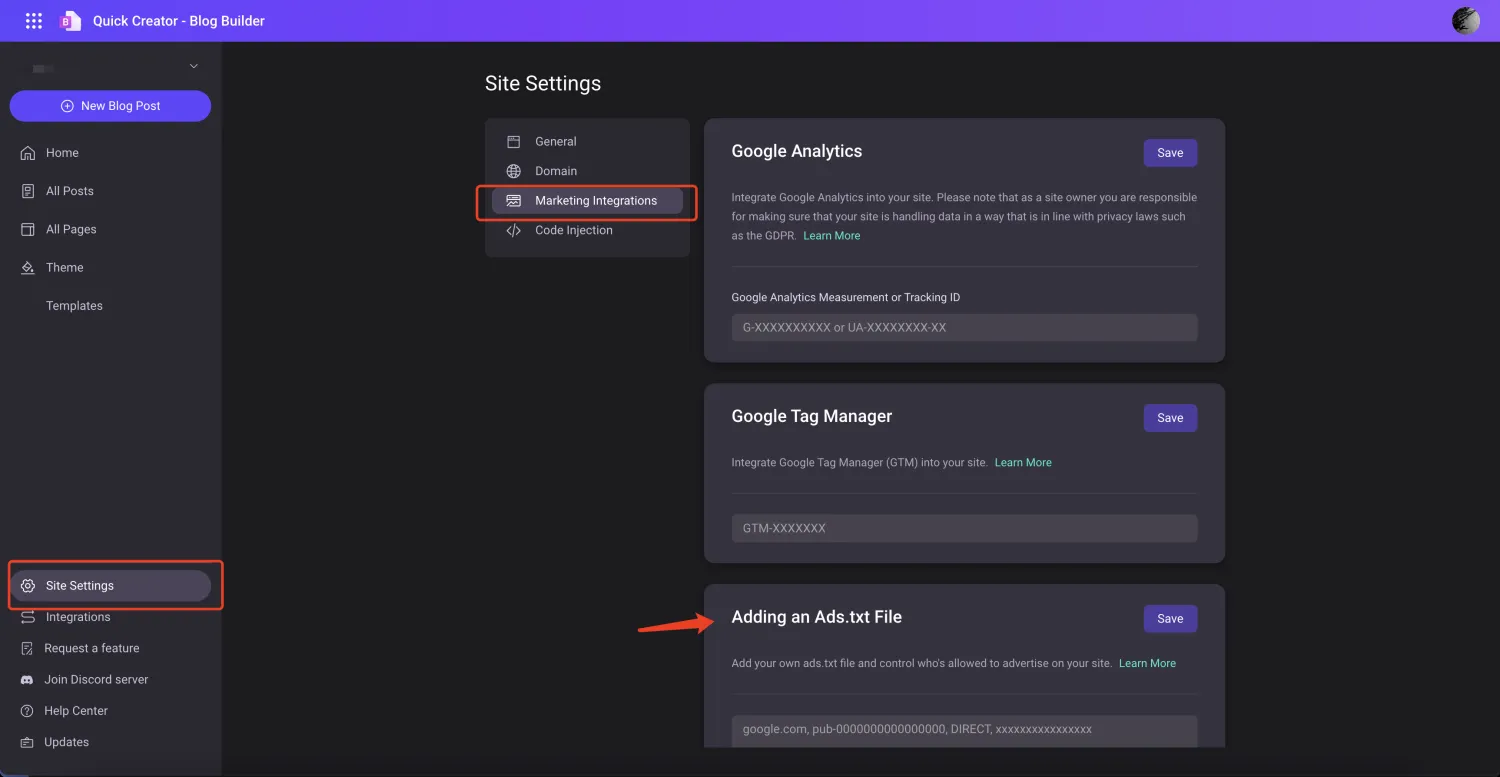Save the Google Tag Manager settings
Screen dimensions: 1500x777
[1170, 418]
